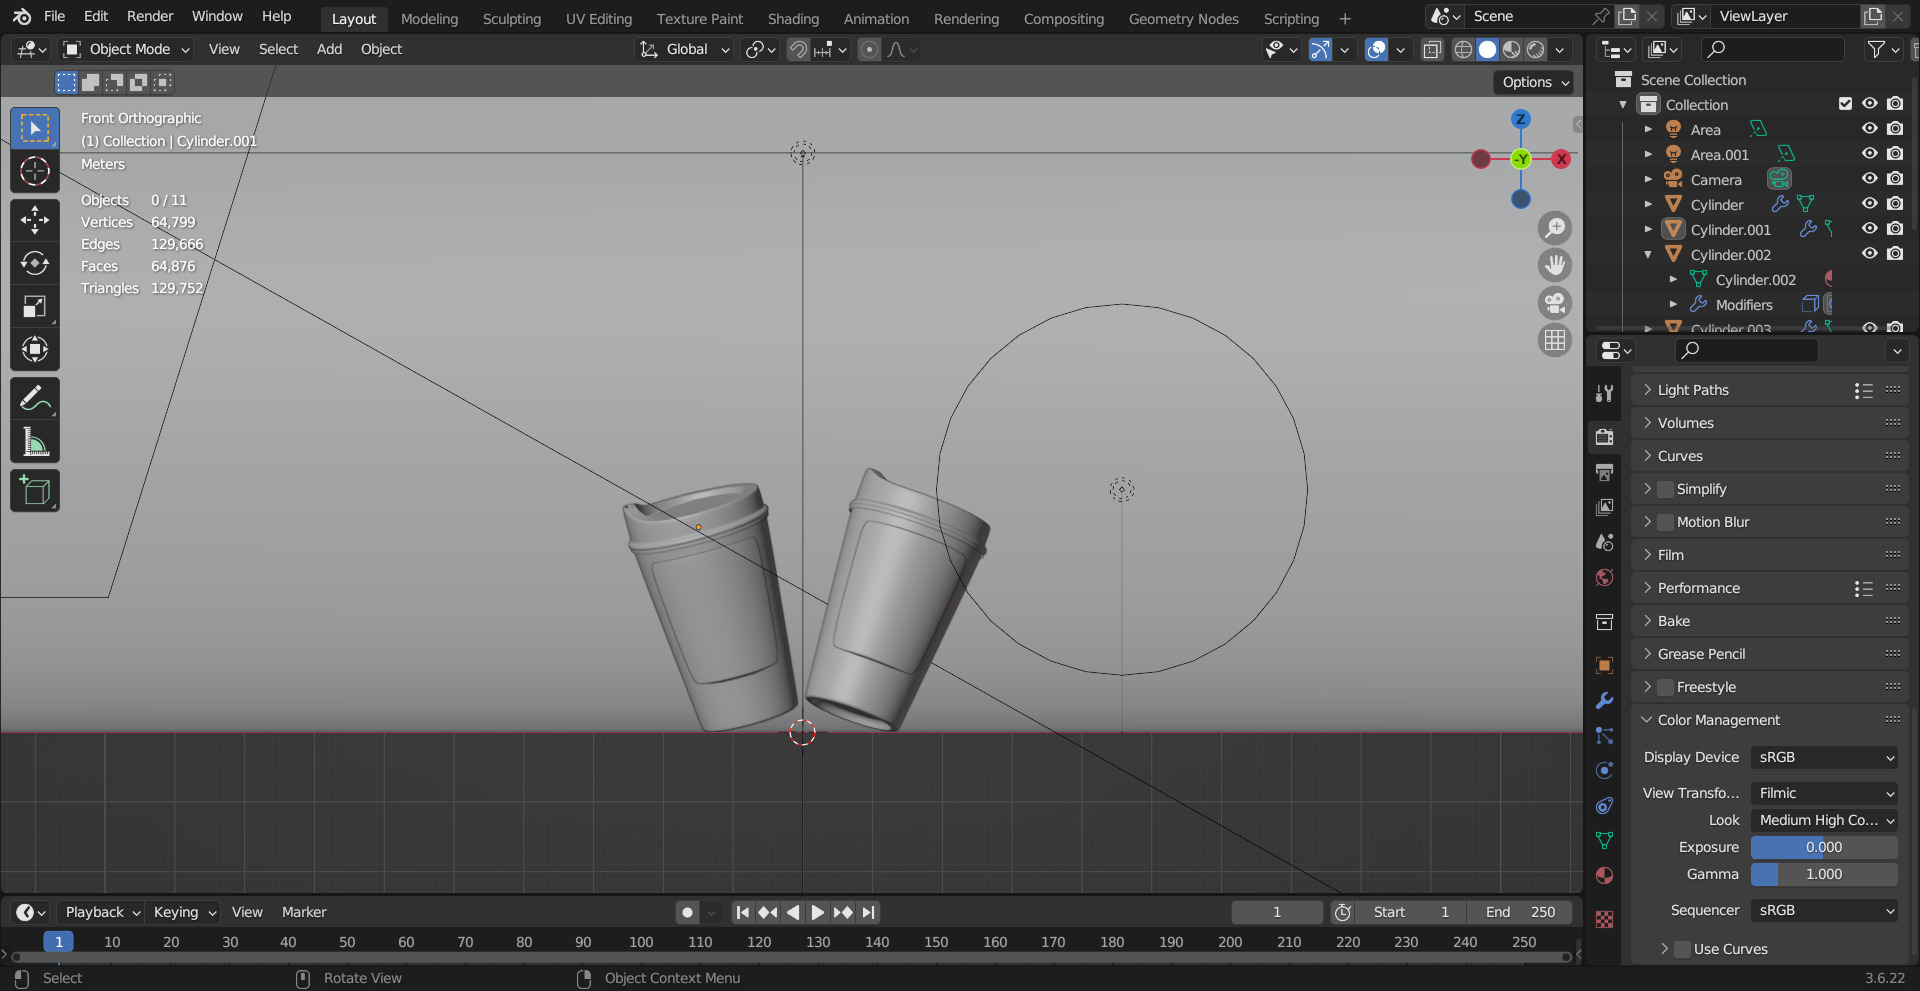Screen dimensions: 1920x991
Task: Select the Measure tool
Action: [35, 442]
